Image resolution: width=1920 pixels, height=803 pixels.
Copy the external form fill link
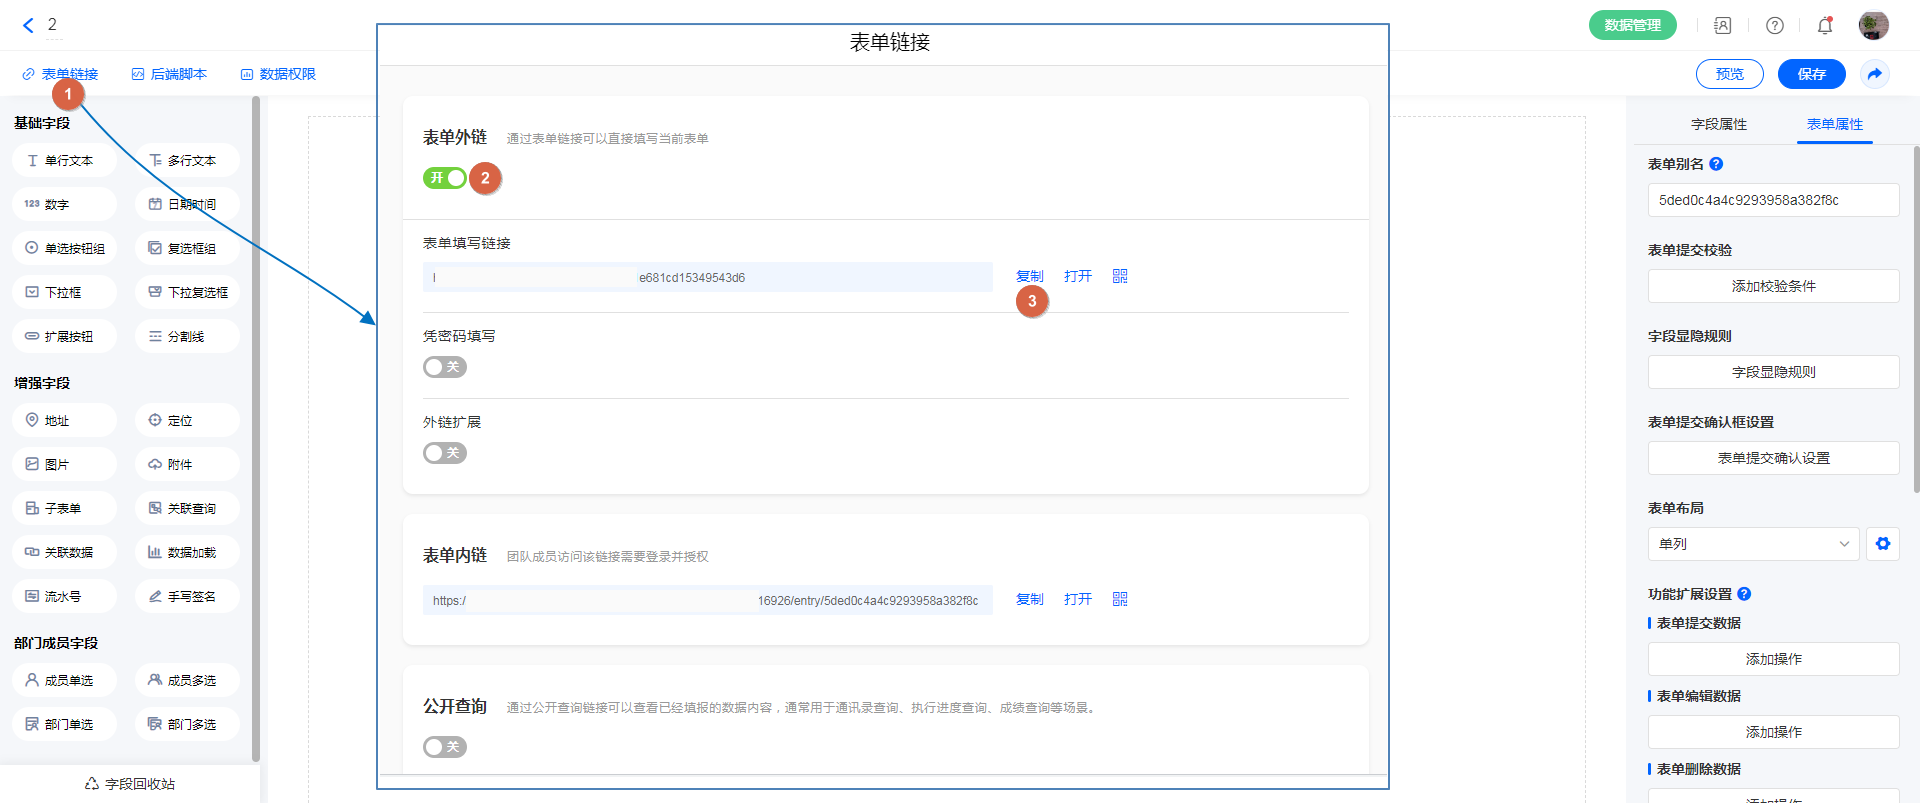1029,276
